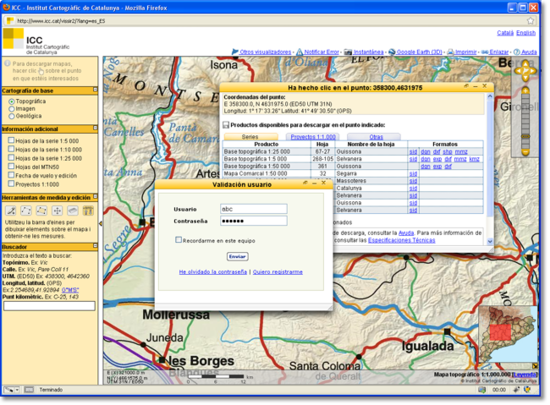Screen dimensions: 550x405
Task: Switch language to English
Action: point(526,33)
